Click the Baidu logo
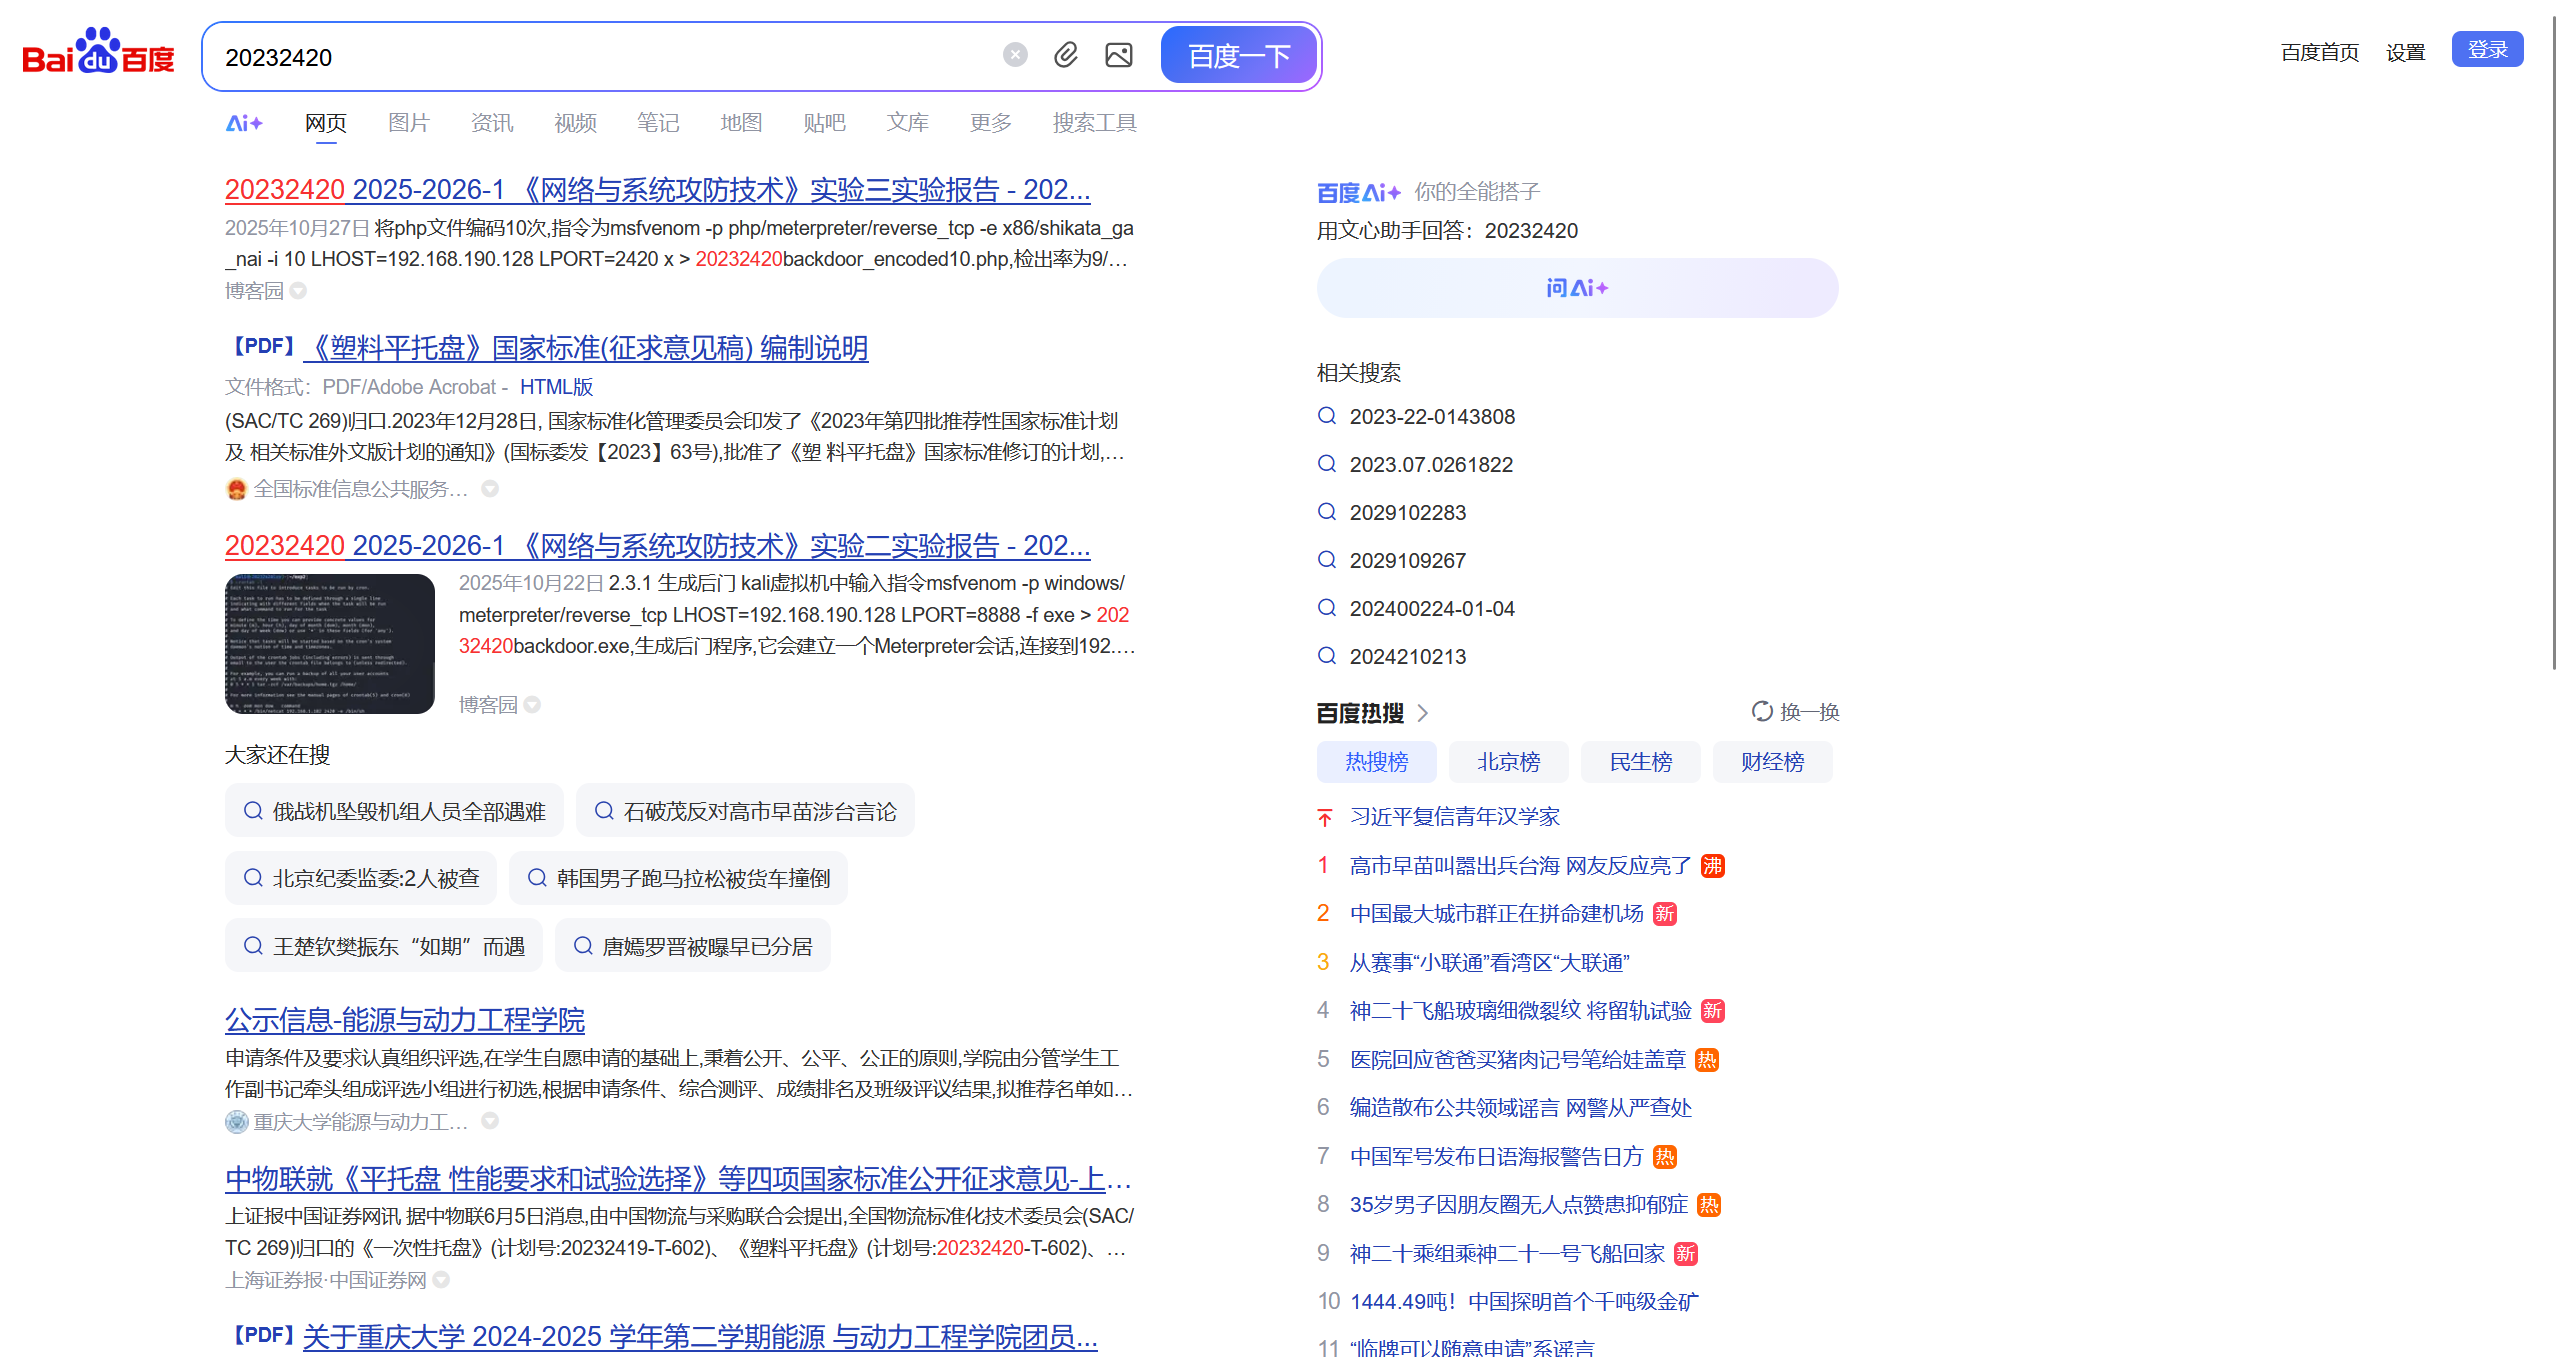This screenshot has height=1357, width=2559. [97, 55]
